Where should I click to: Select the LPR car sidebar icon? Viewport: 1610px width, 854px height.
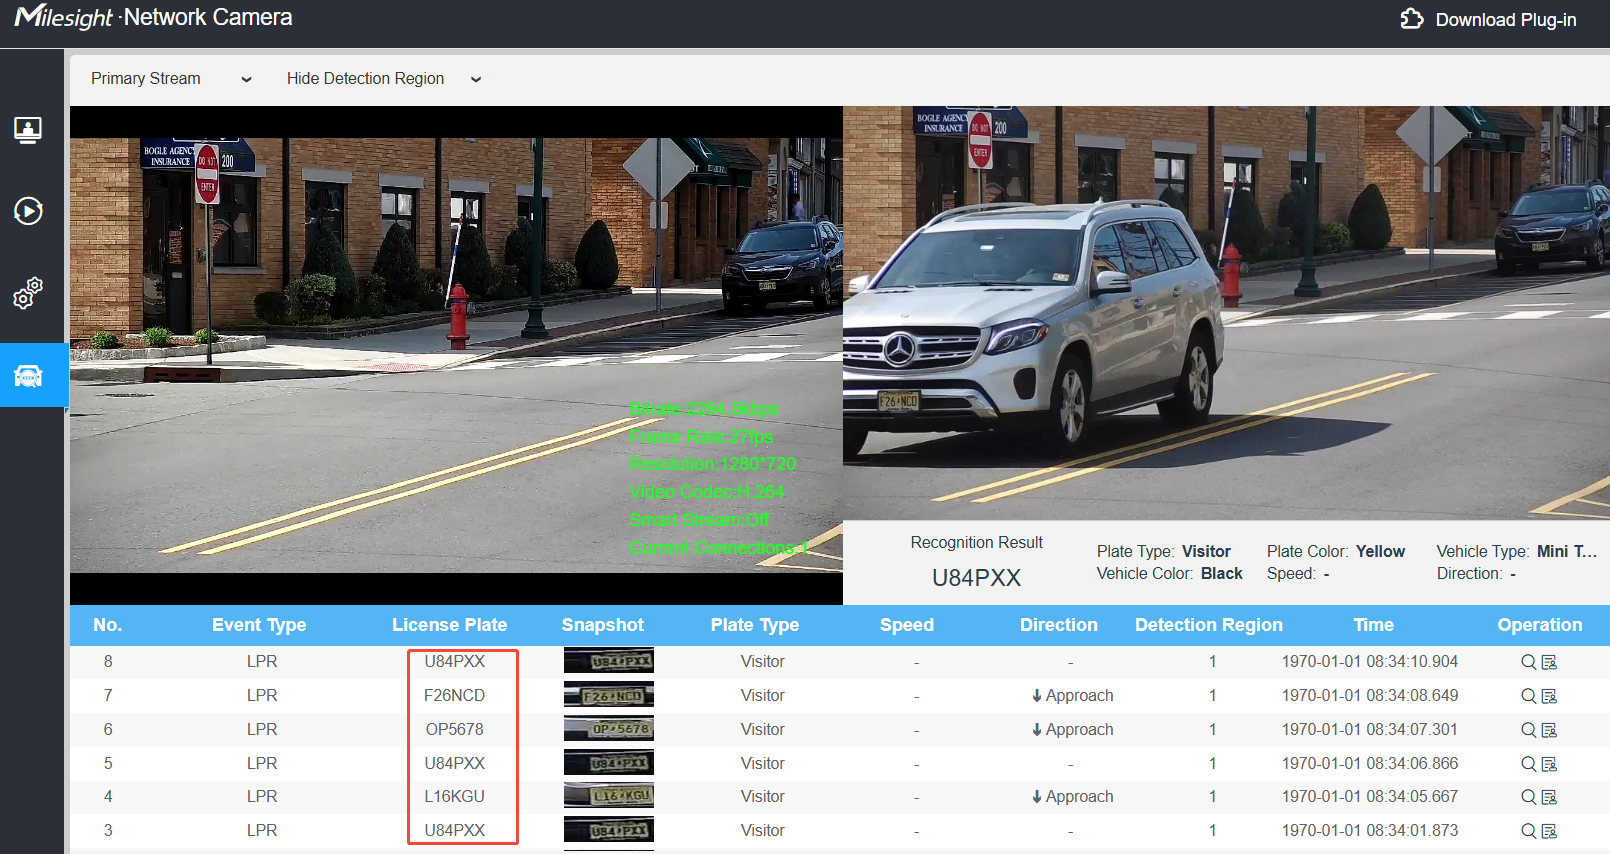(28, 376)
